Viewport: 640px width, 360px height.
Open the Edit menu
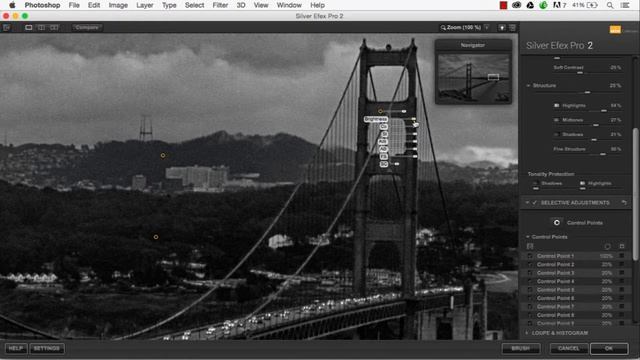pos(94,5)
